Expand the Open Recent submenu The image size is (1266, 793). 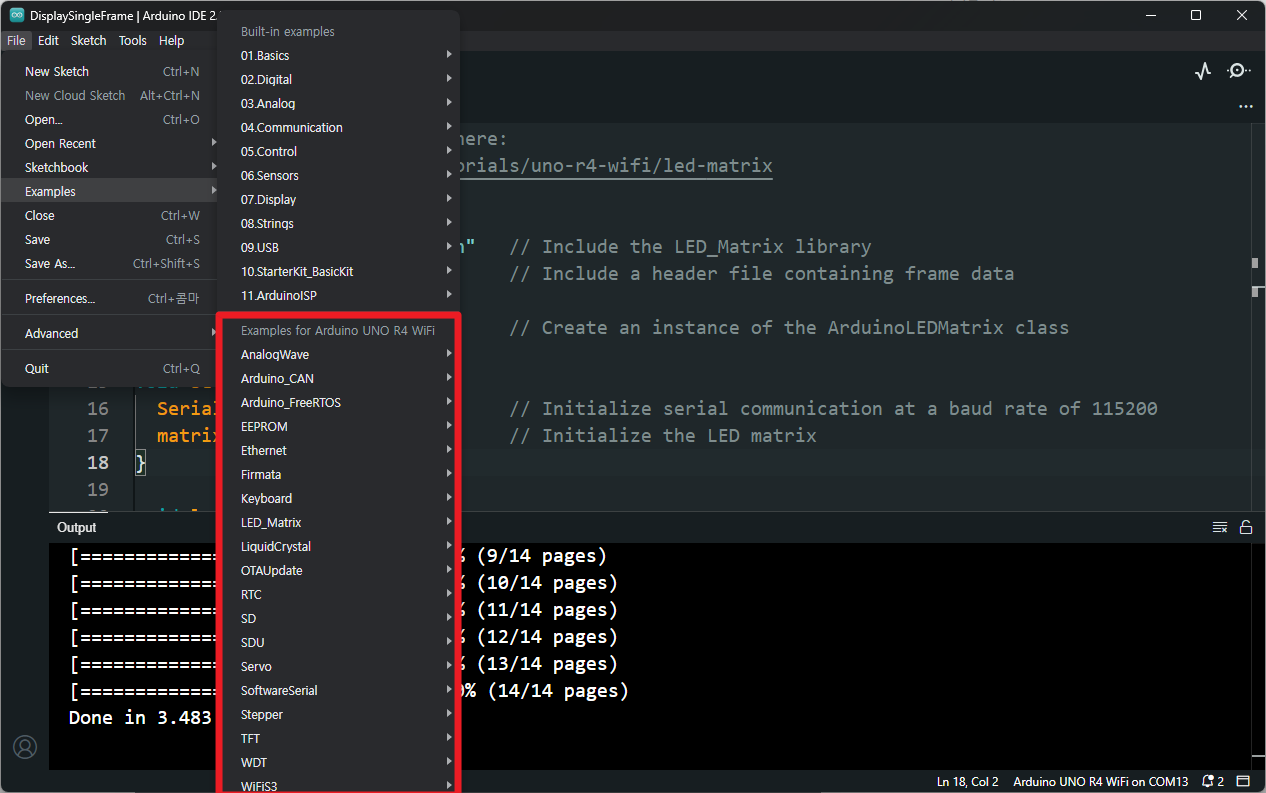pyautogui.click(x=110, y=144)
